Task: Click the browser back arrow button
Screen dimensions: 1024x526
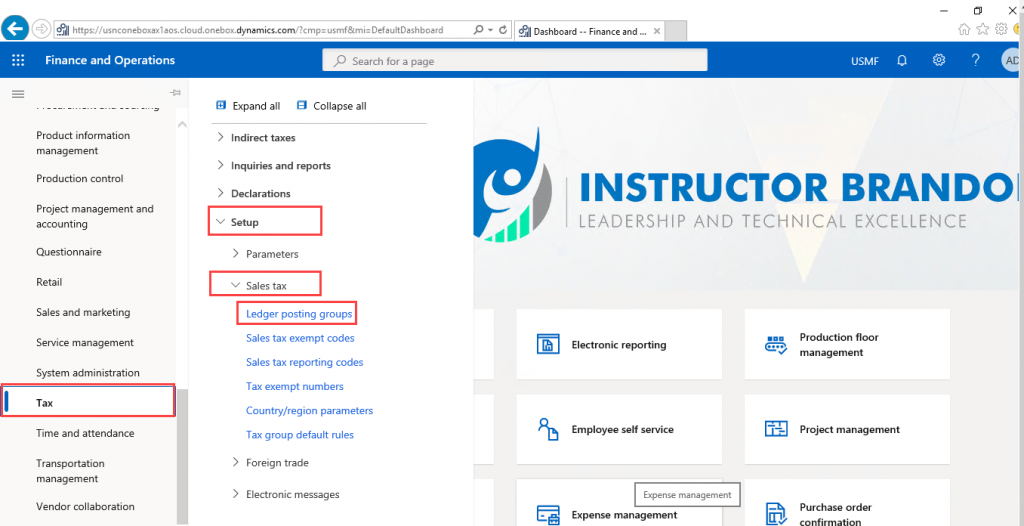Action: pyautogui.click(x=16, y=29)
